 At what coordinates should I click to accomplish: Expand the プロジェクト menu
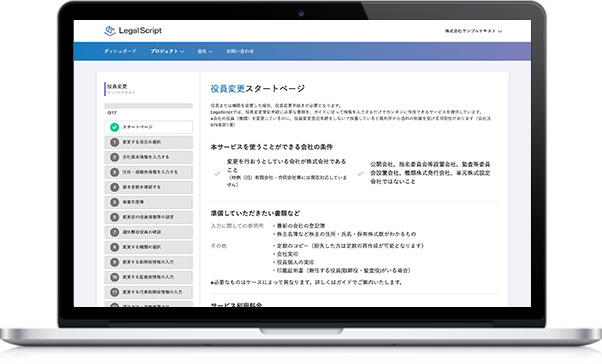(167, 51)
